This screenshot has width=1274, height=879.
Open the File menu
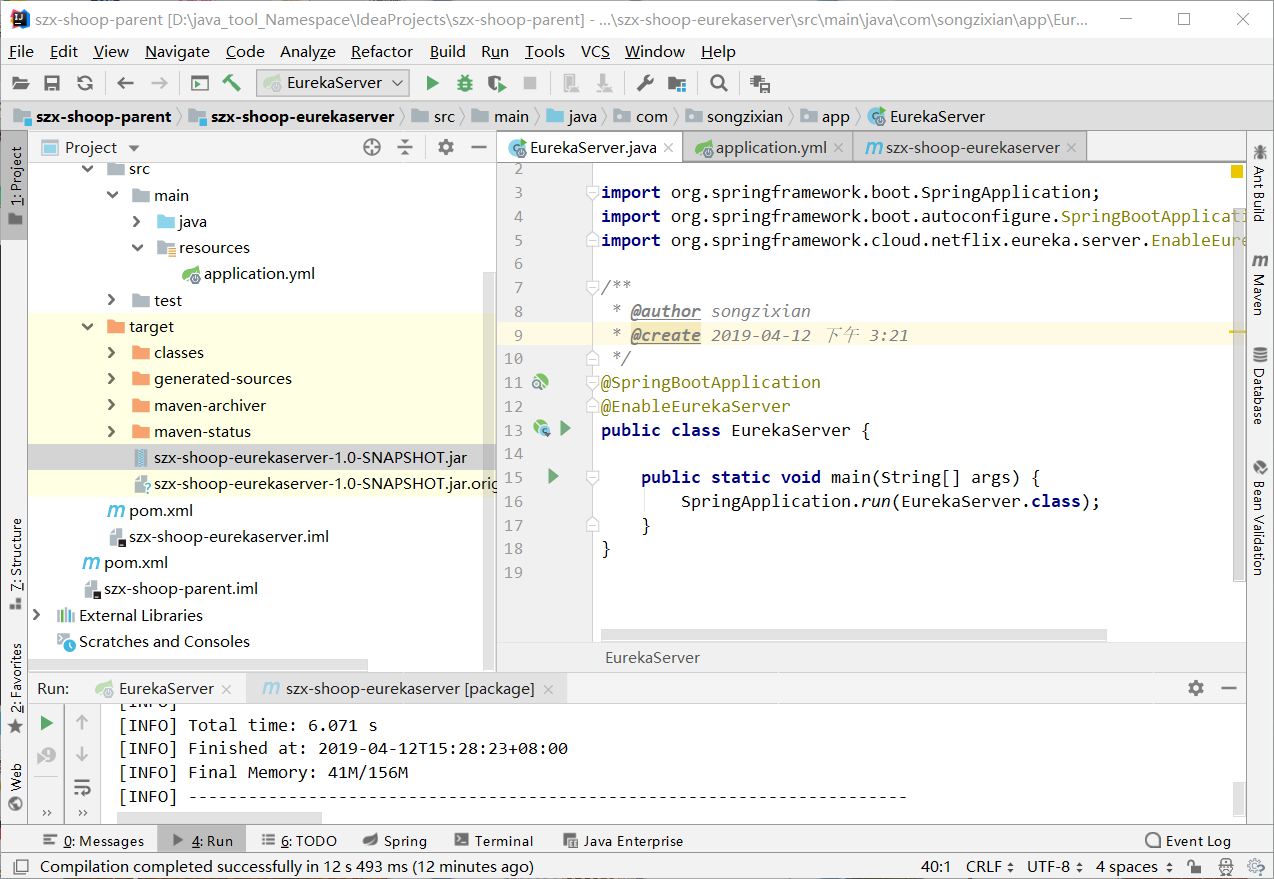click(x=21, y=51)
